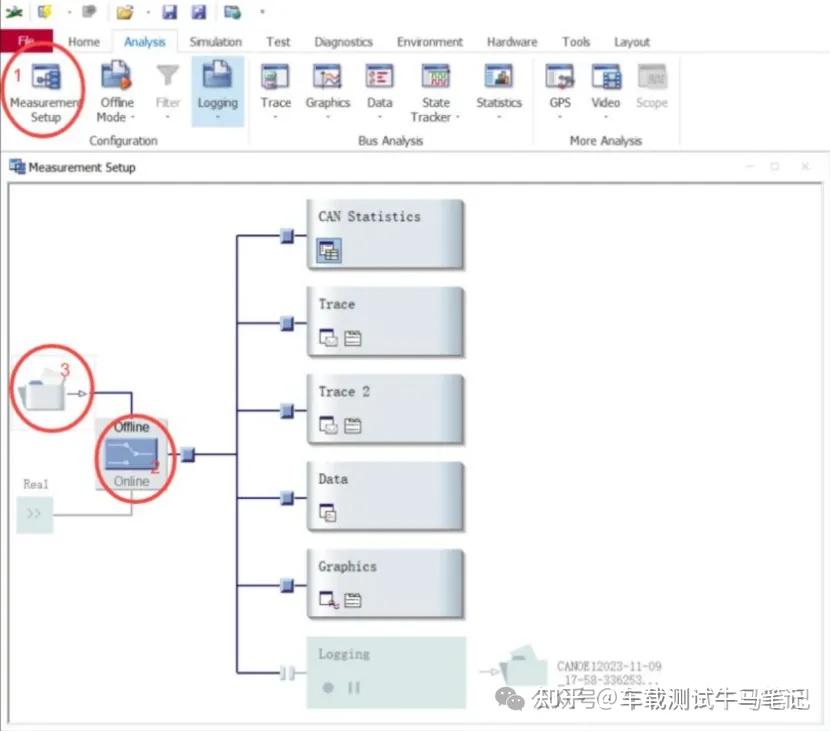The height and width of the screenshot is (732, 831).
Task: Click the hot spot square before the CAN Statistics block
Action: pyautogui.click(x=287, y=235)
